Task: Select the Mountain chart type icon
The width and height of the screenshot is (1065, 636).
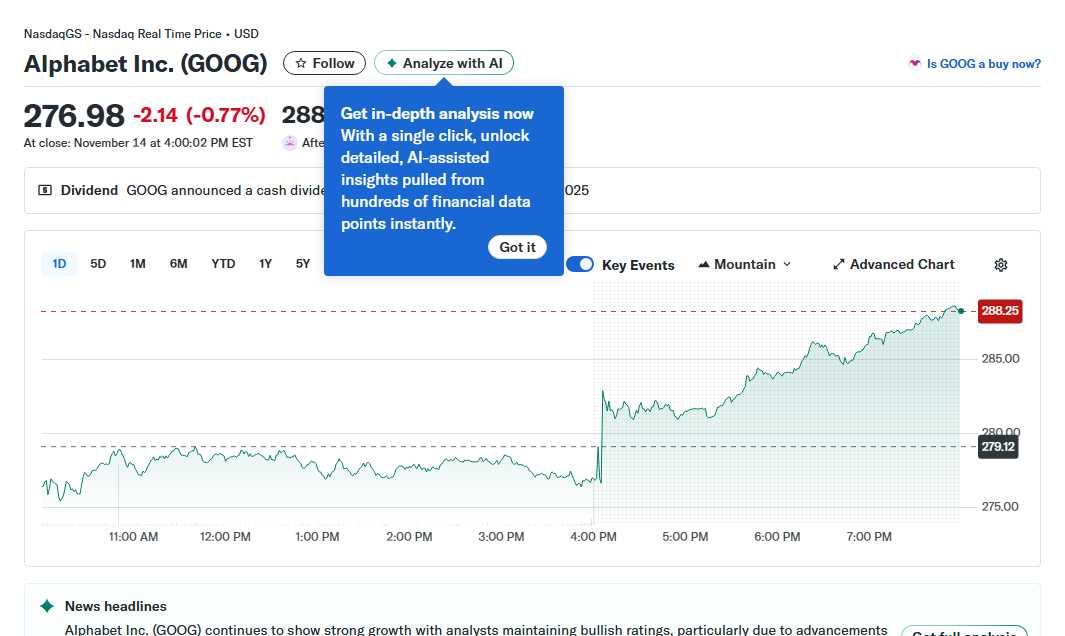Action: pos(706,264)
